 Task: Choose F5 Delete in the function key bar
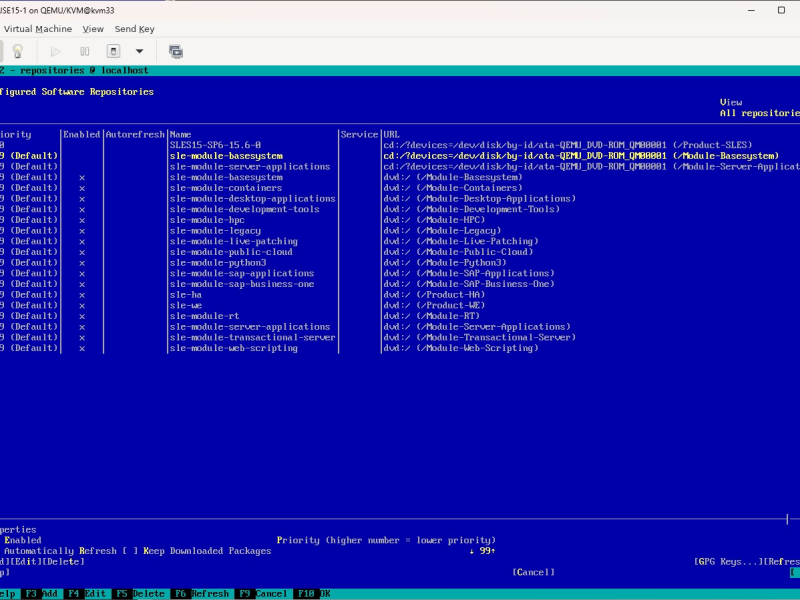(139, 594)
